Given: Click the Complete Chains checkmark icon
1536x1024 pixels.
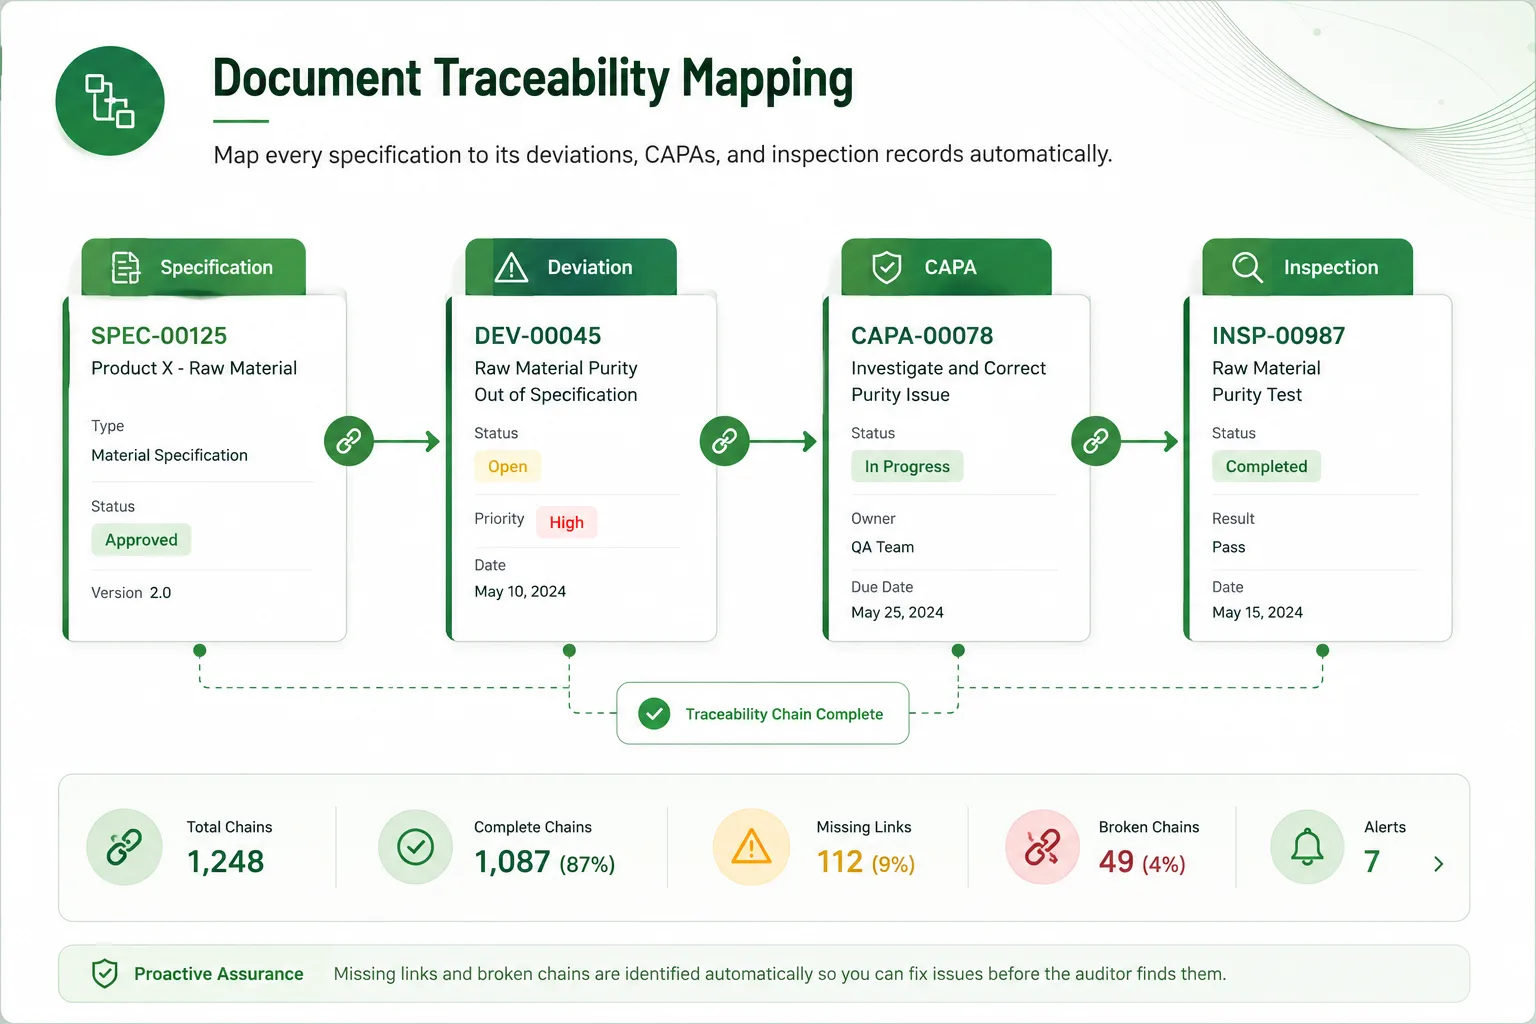Looking at the screenshot, I should 415,847.
